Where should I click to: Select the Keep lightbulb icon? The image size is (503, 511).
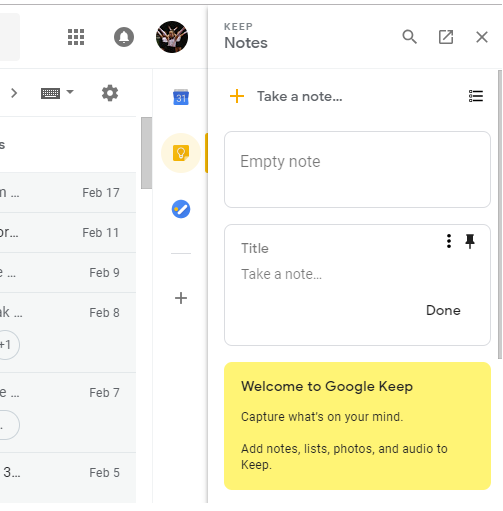pos(181,153)
